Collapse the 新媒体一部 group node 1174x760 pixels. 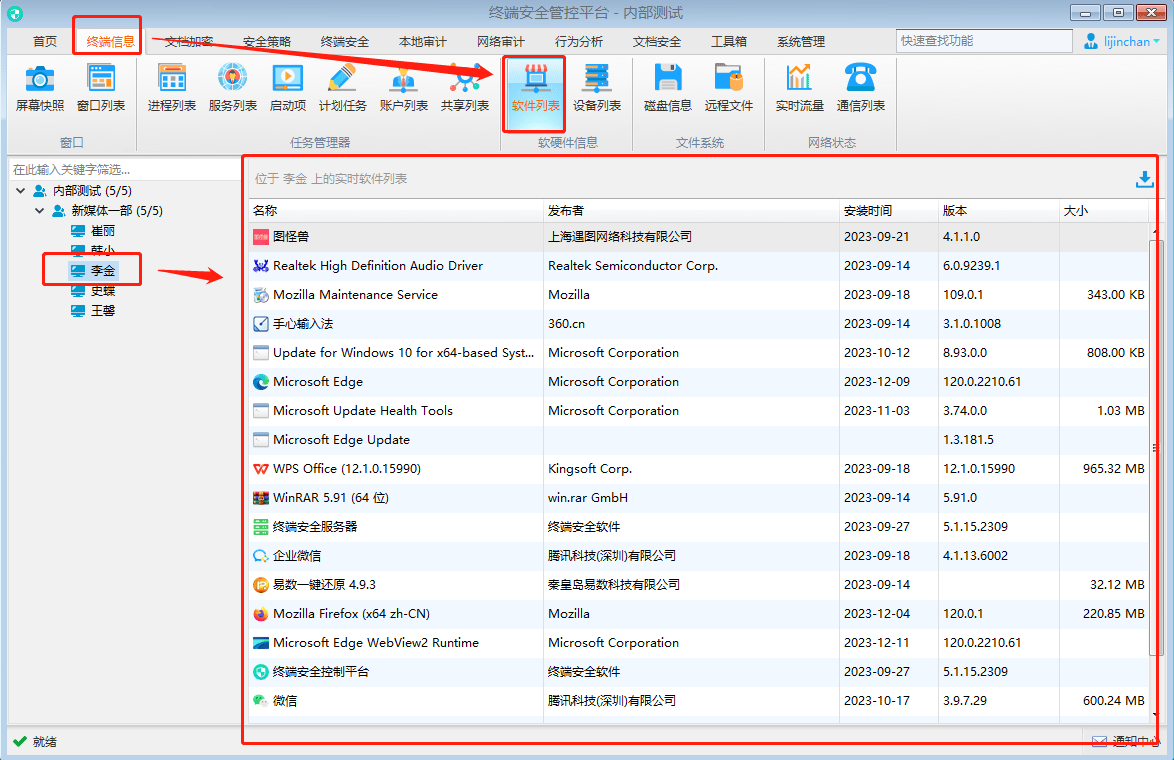[x=39, y=211]
